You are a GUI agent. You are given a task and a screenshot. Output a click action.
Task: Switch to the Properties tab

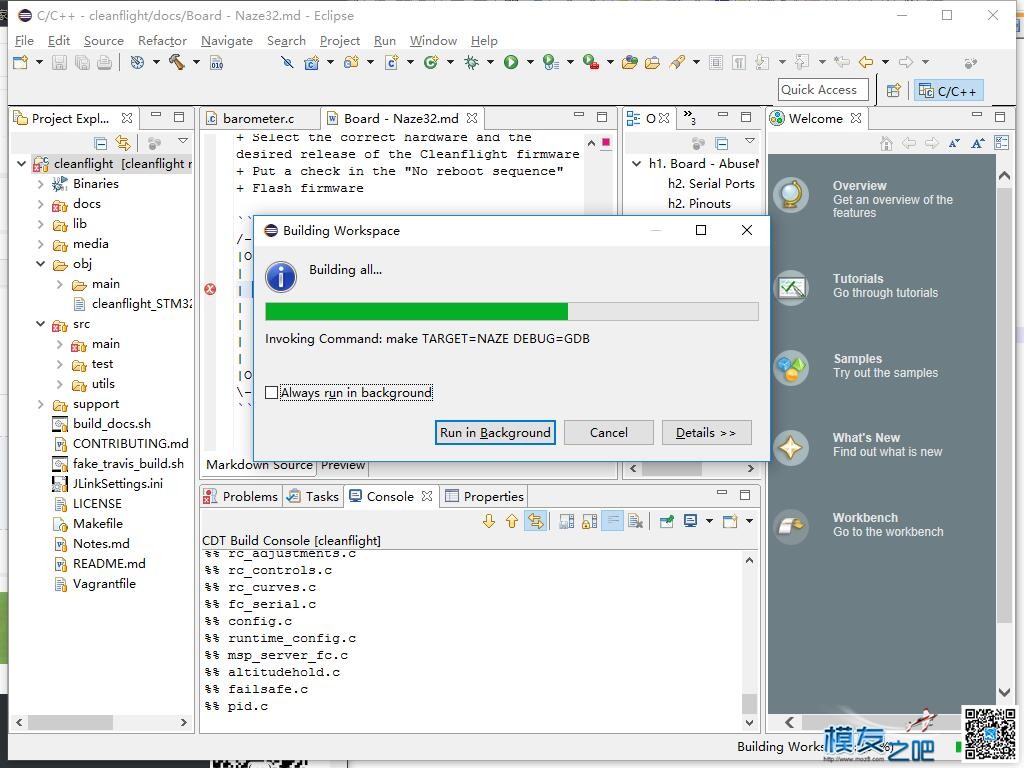484,496
